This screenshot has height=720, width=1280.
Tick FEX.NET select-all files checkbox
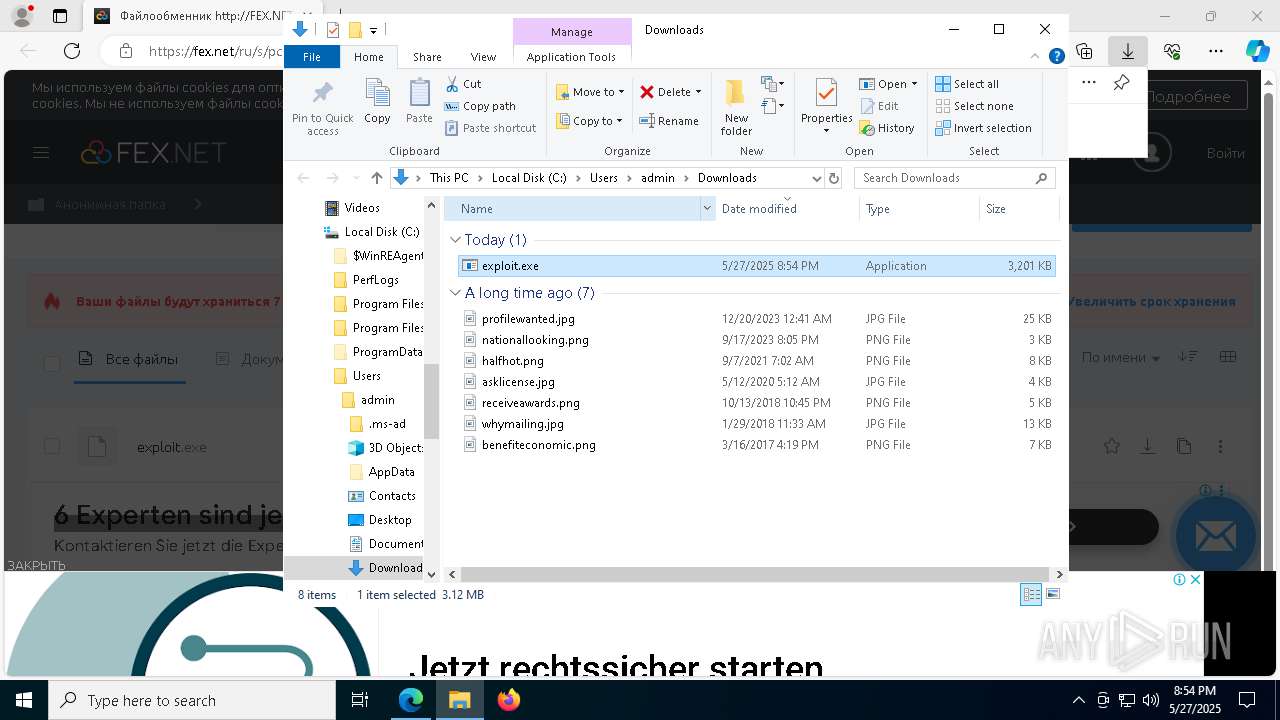(x=52, y=362)
